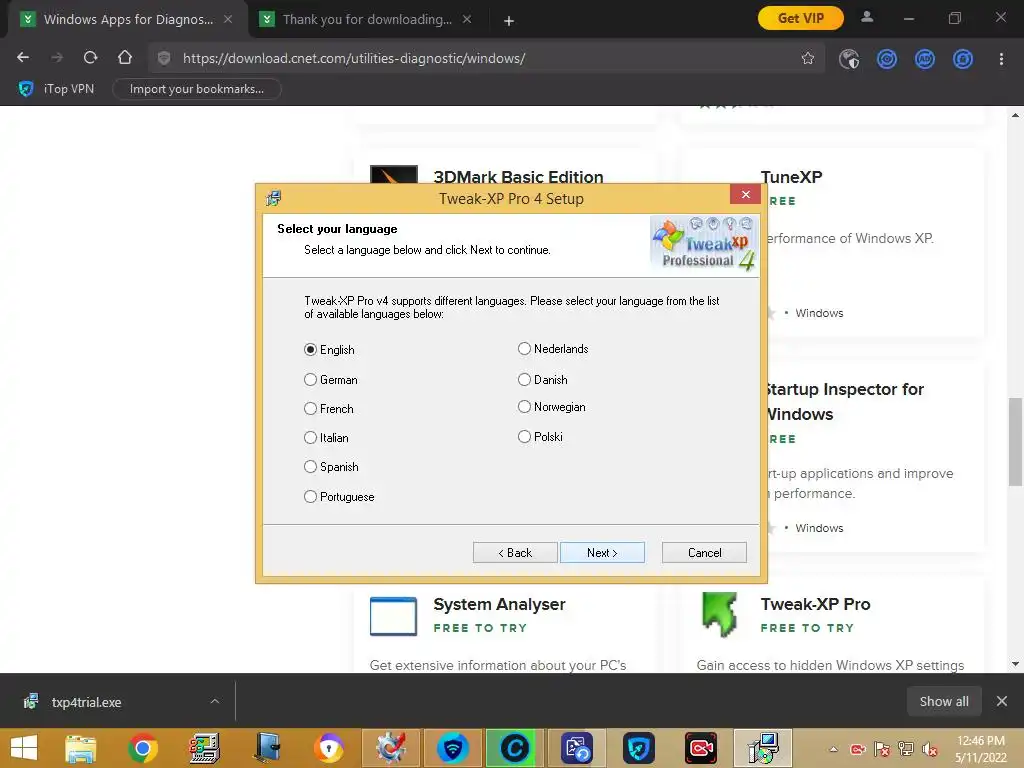Image resolution: width=1024 pixels, height=768 pixels.
Task: Select the Danish radio button
Action: coord(524,379)
